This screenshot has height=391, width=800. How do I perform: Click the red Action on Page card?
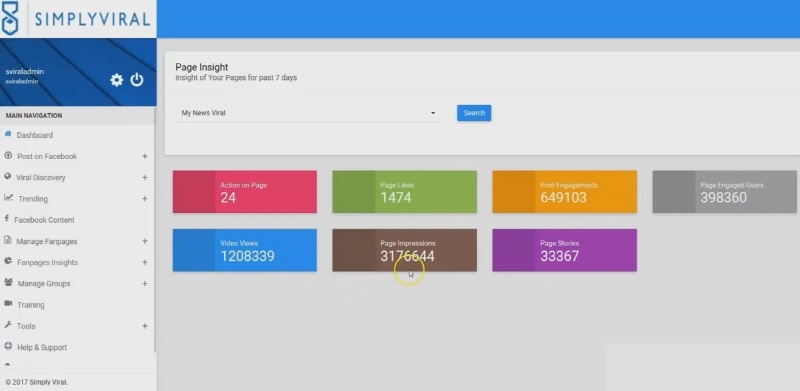pyautogui.click(x=245, y=191)
